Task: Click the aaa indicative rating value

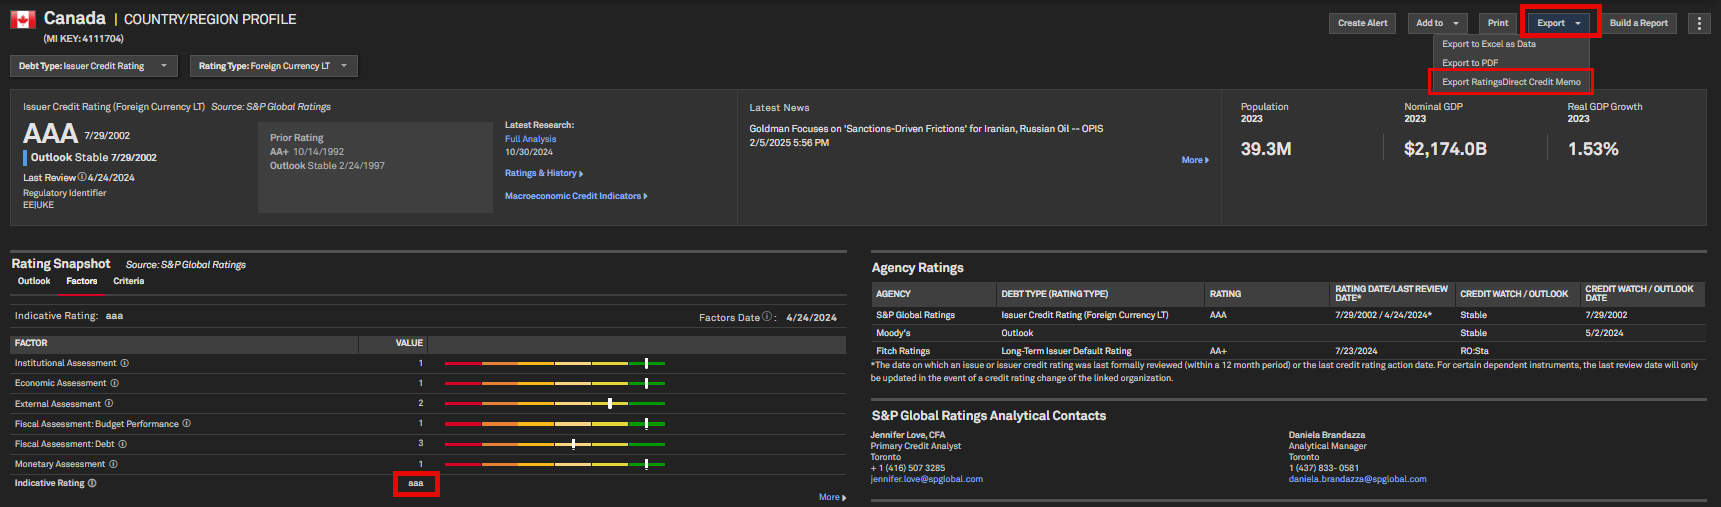Action: click(416, 483)
